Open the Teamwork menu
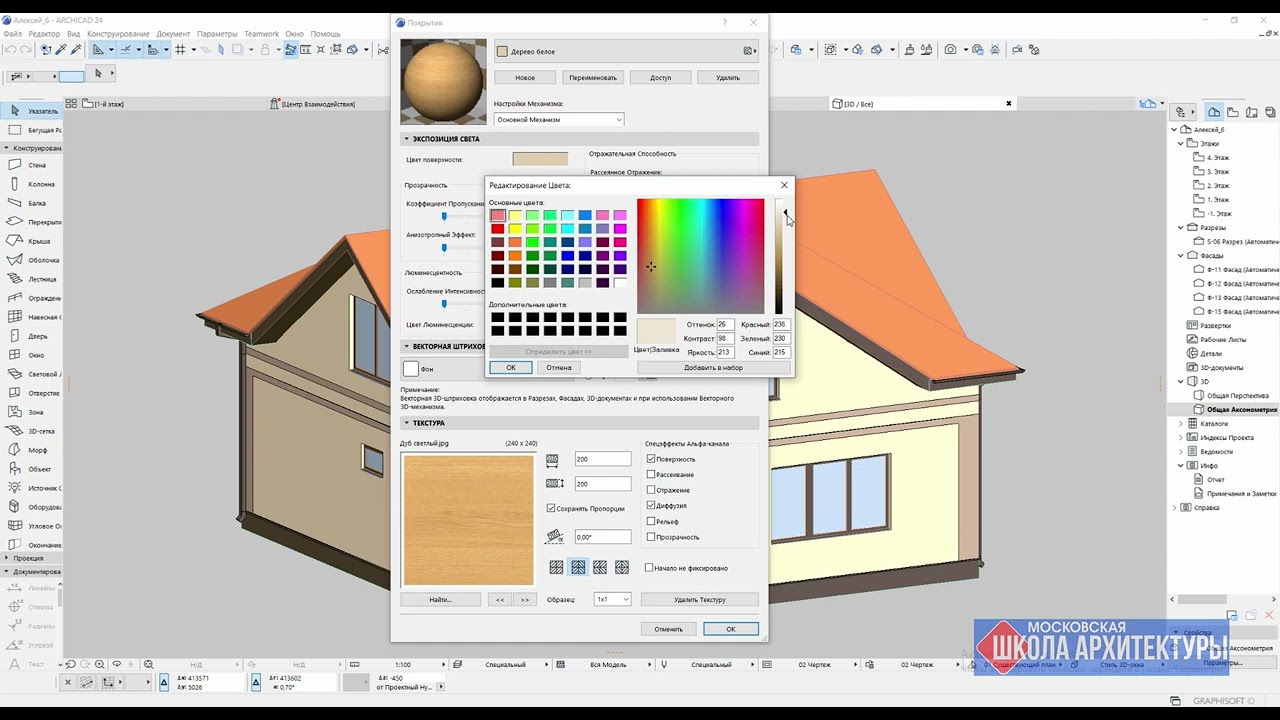The image size is (1280, 720). (x=264, y=34)
